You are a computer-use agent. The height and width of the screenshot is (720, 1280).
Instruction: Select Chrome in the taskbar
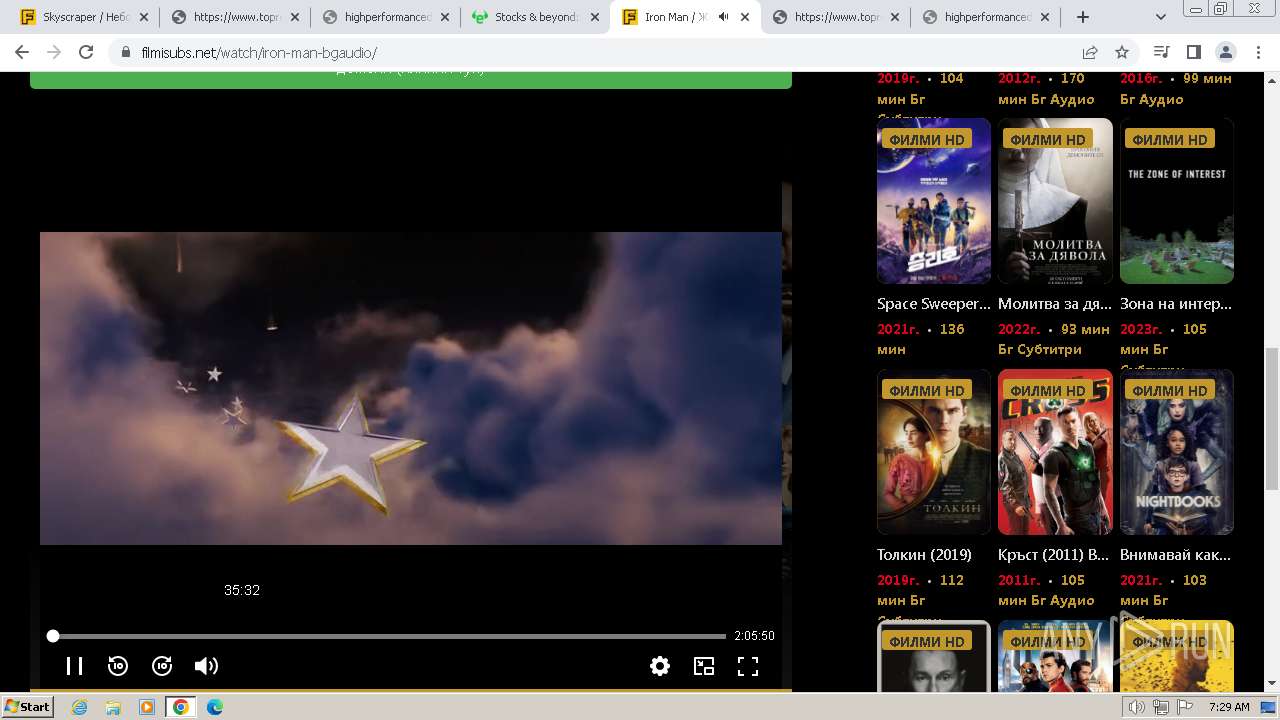[181, 707]
